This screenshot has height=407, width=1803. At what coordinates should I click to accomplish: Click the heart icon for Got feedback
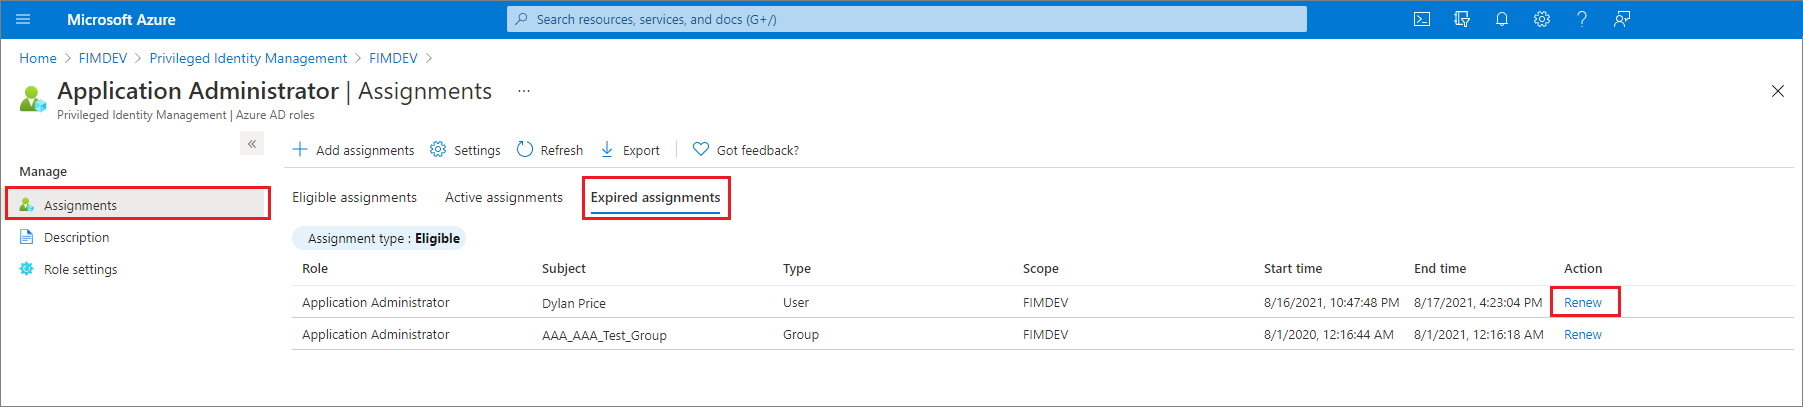tap(701, 149)
